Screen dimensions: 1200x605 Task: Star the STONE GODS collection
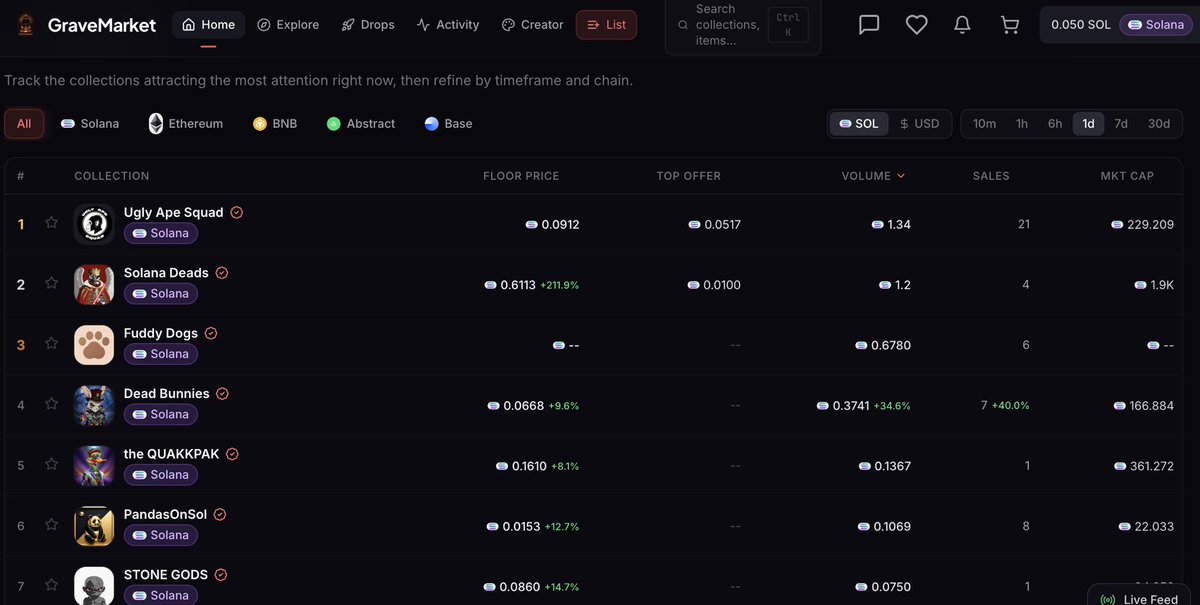[51, 585]
